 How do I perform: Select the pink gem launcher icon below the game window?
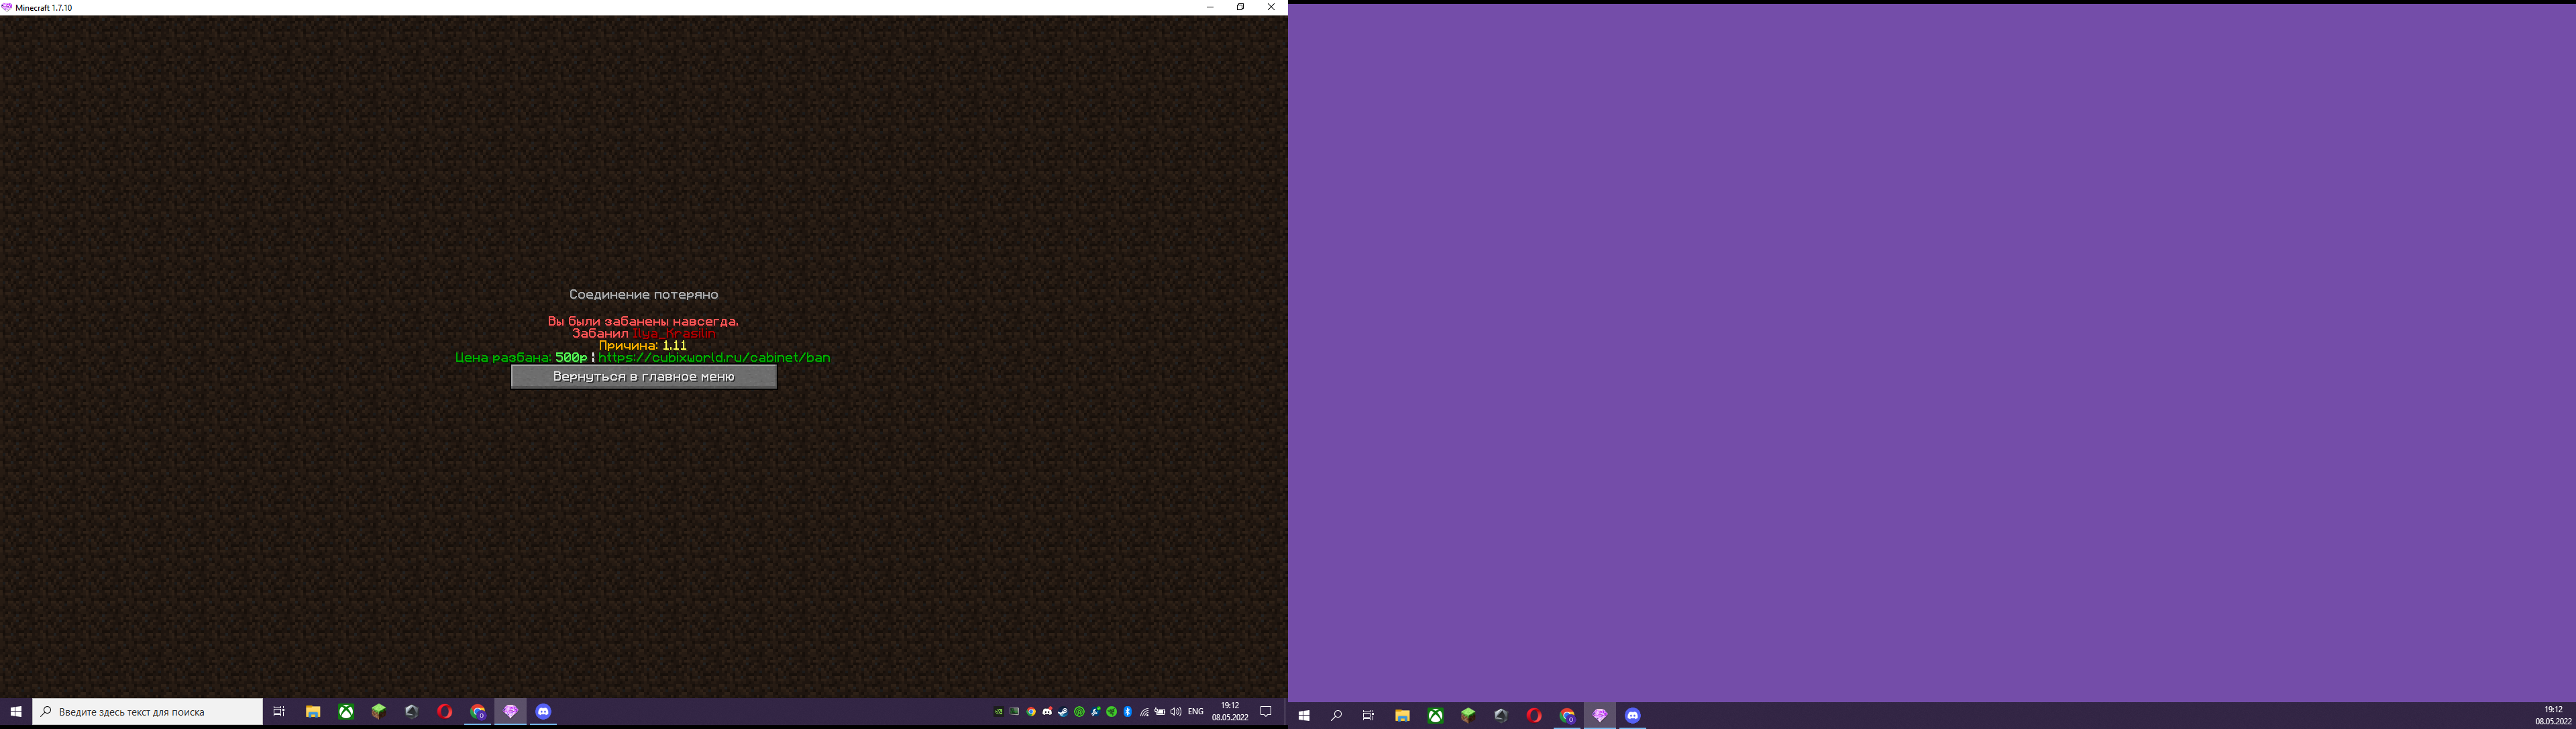(511, 712)
